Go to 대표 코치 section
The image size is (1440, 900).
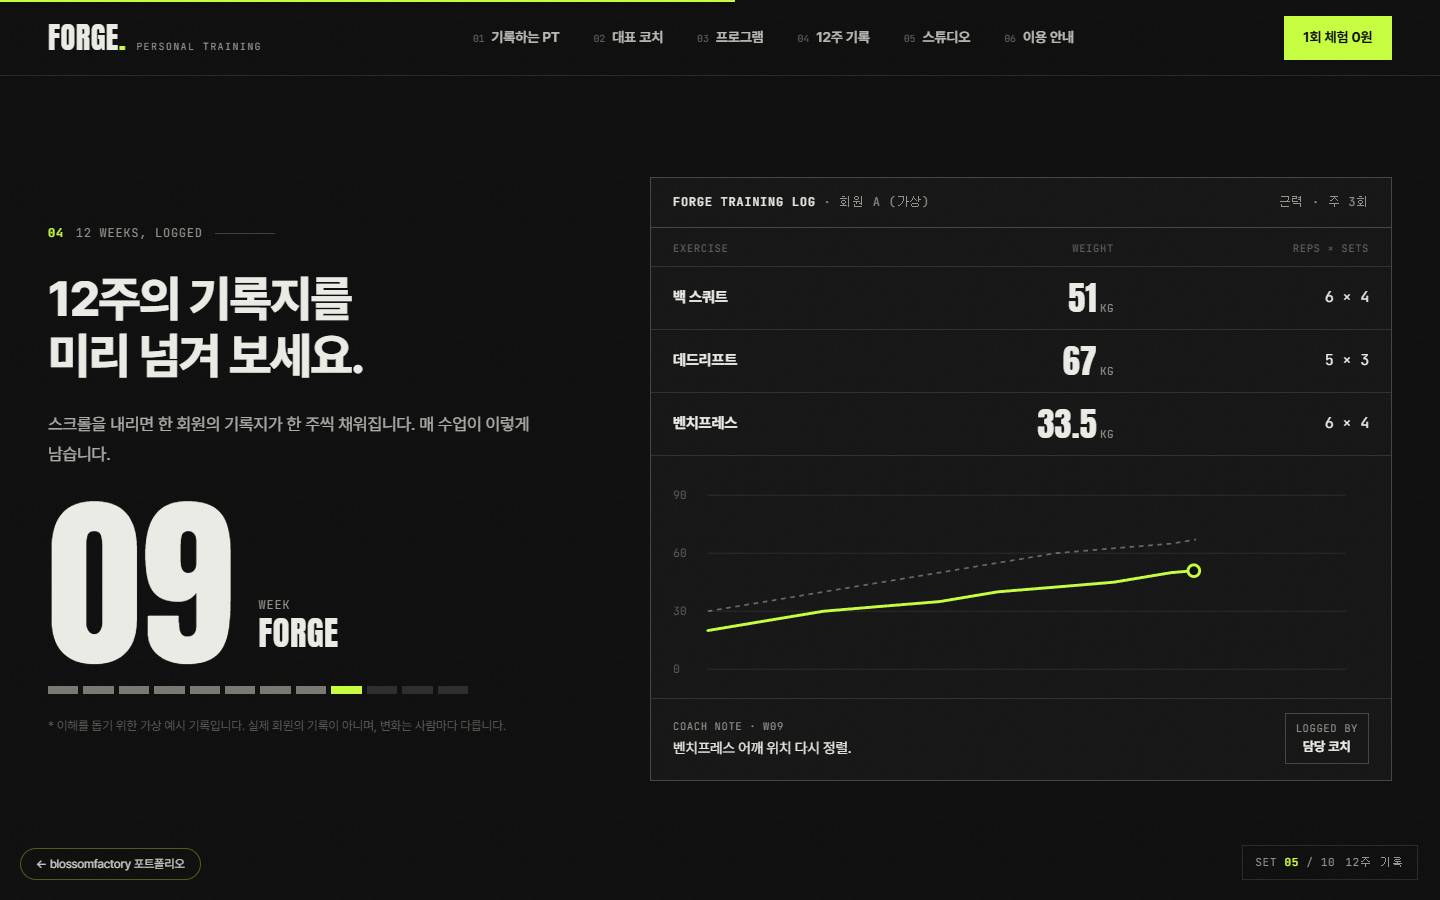pyautogui.click(x=628, y=38)
